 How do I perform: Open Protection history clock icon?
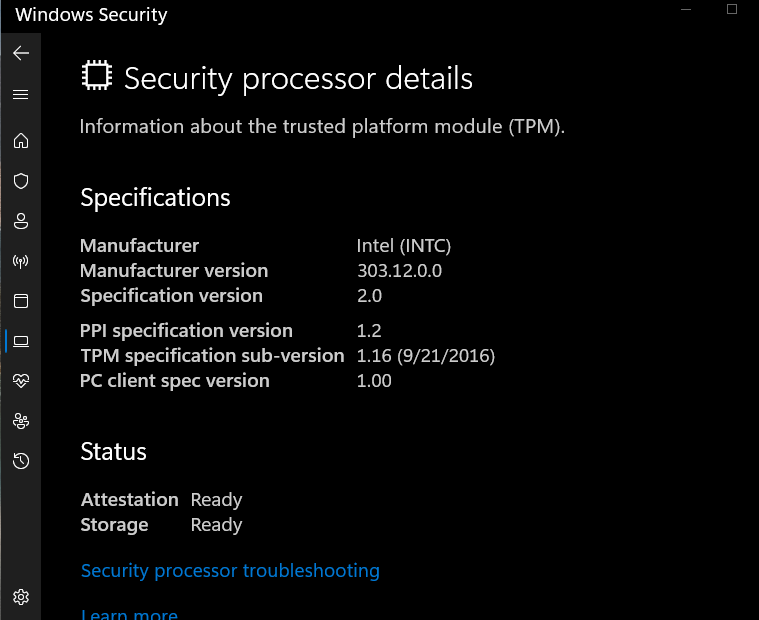pyautogui.click(x=21, y=461)
